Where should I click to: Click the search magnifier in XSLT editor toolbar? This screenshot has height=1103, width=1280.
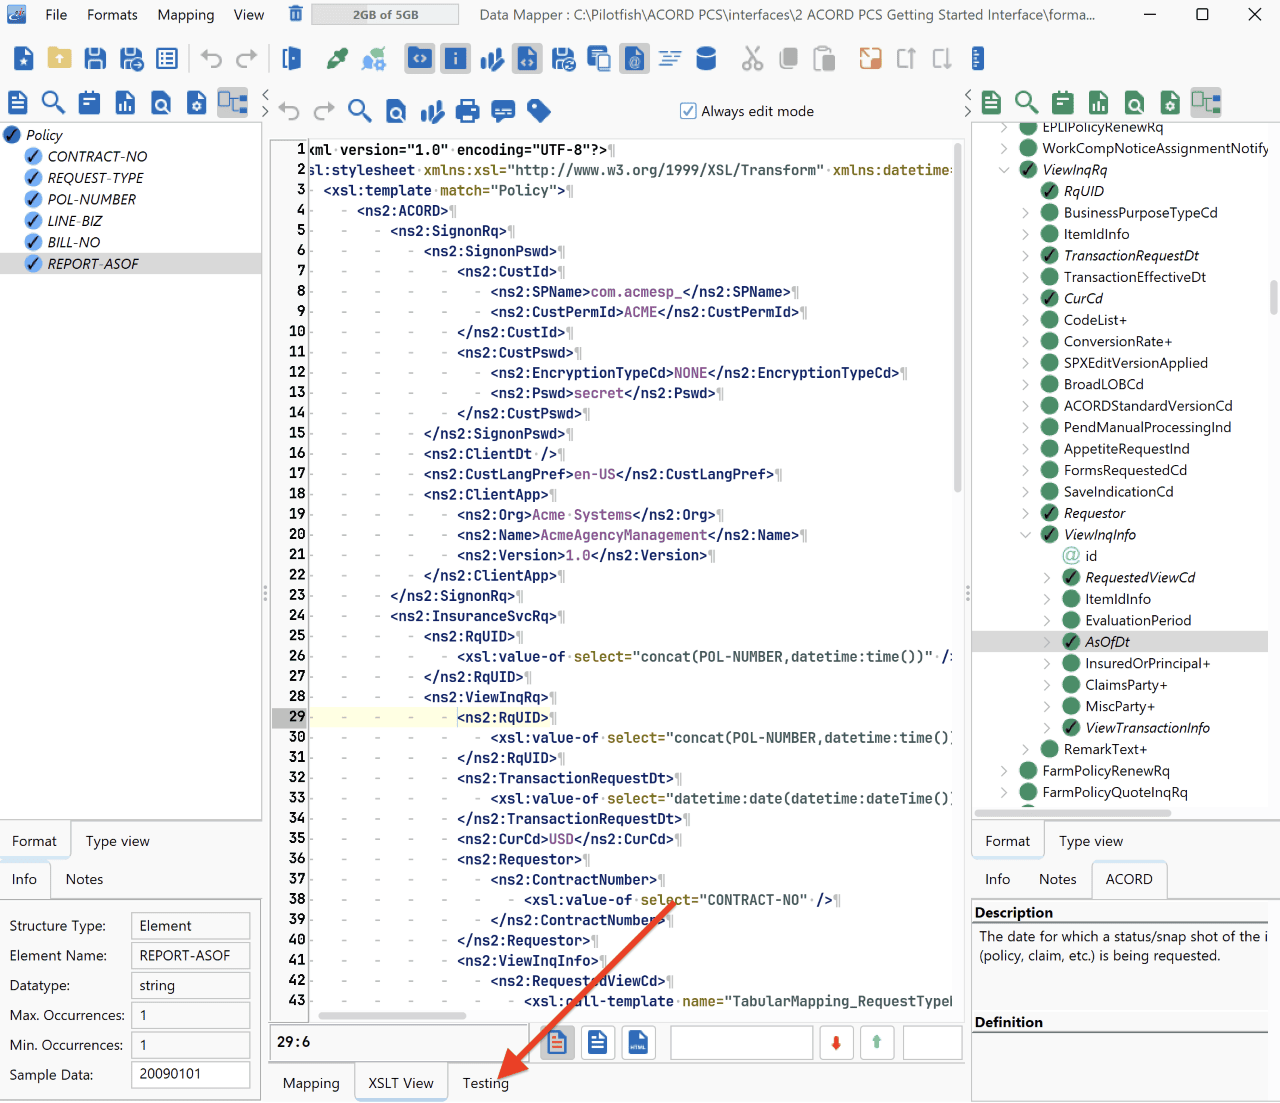coord(359,111)
